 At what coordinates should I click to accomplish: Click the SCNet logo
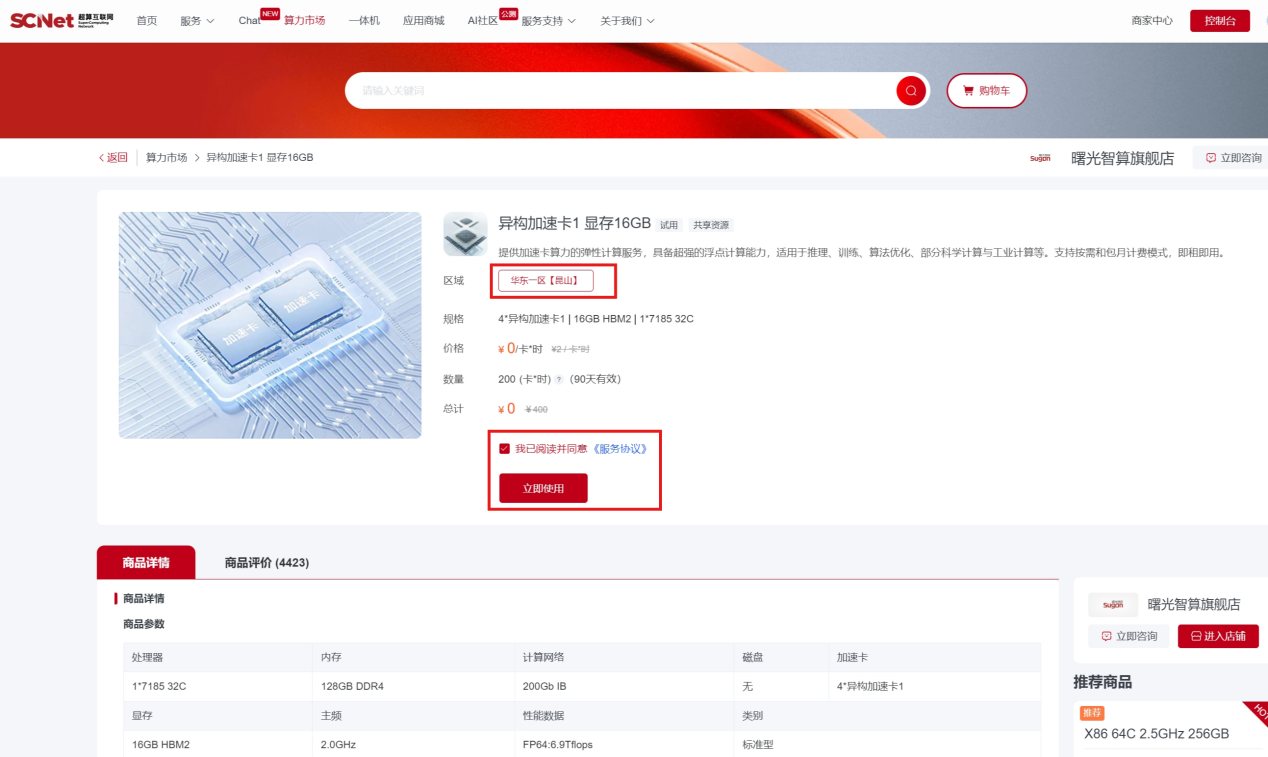(x=61, y=21)
